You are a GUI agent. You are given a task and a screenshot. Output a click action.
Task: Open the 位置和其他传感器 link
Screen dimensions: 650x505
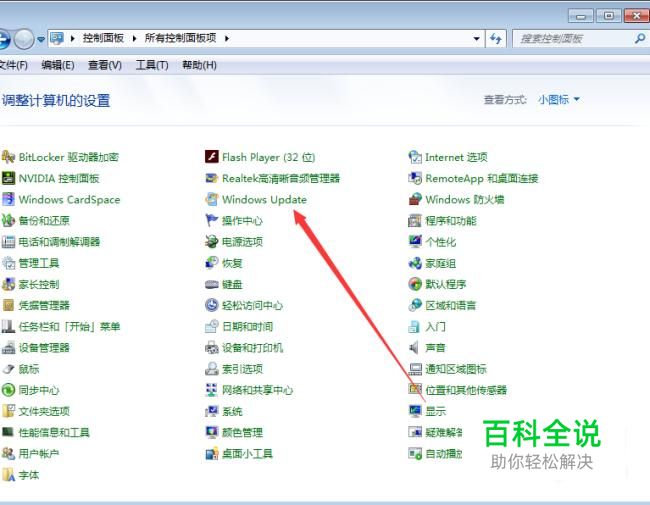(466, 390)
